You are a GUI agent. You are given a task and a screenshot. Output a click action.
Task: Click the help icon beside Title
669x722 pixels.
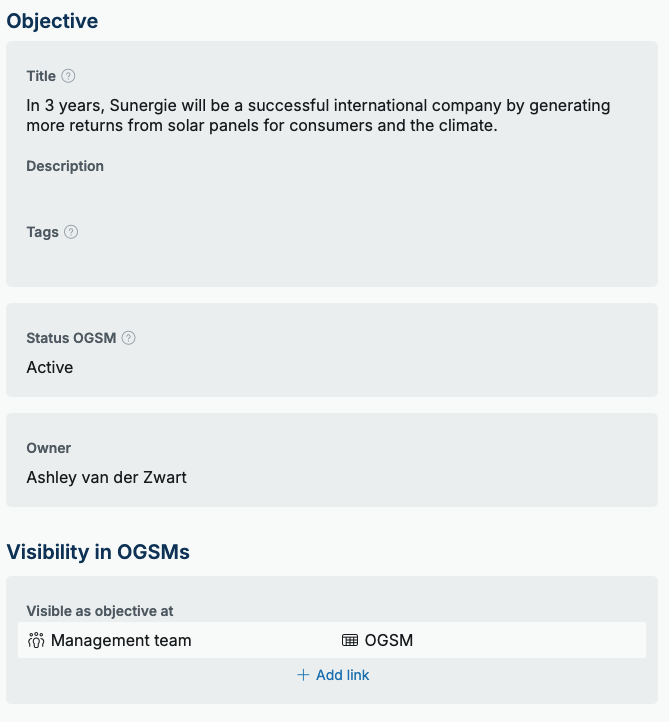[x=68, y=76]
